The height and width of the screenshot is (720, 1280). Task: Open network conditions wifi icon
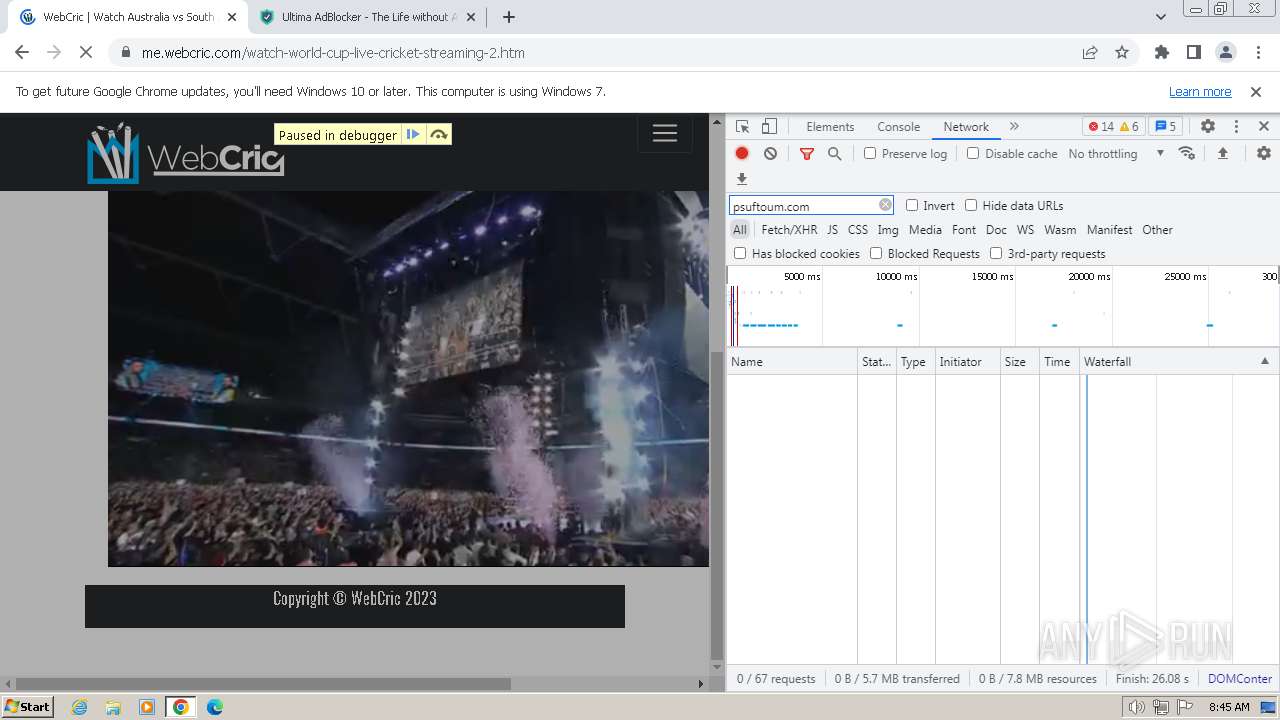1187,153
